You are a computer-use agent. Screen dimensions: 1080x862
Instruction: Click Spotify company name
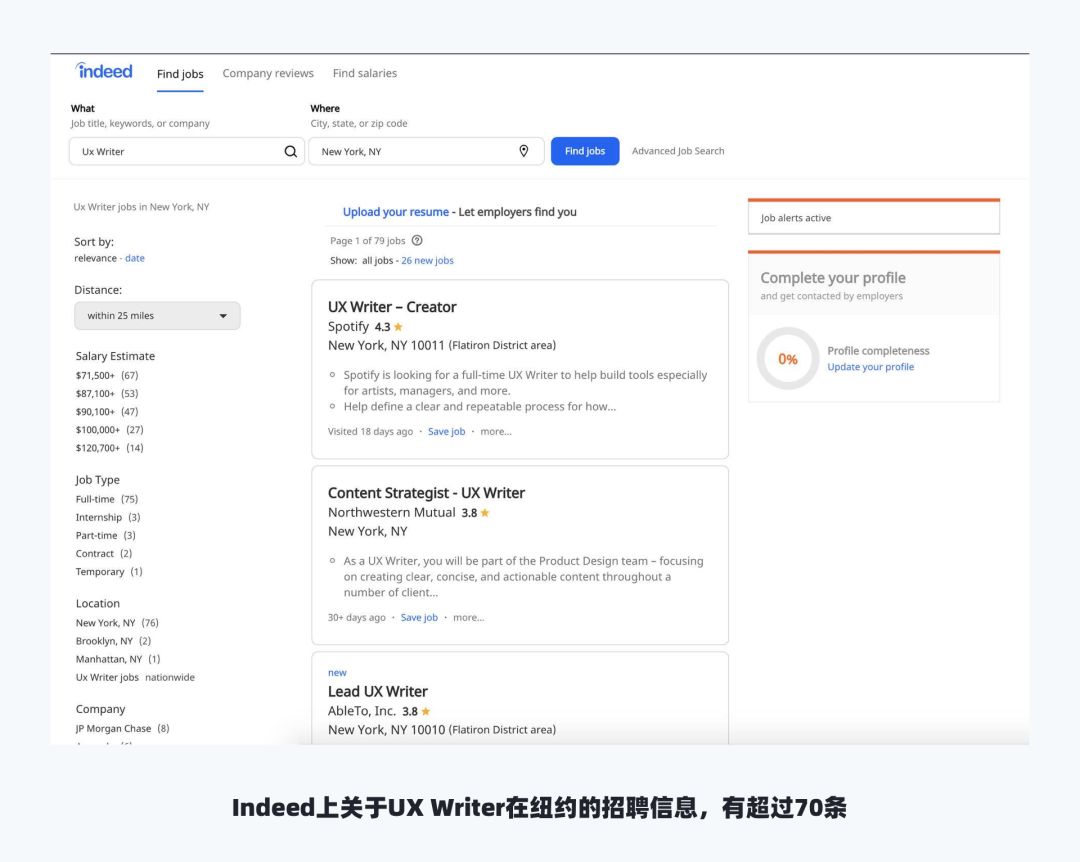[x=348, y=327]
